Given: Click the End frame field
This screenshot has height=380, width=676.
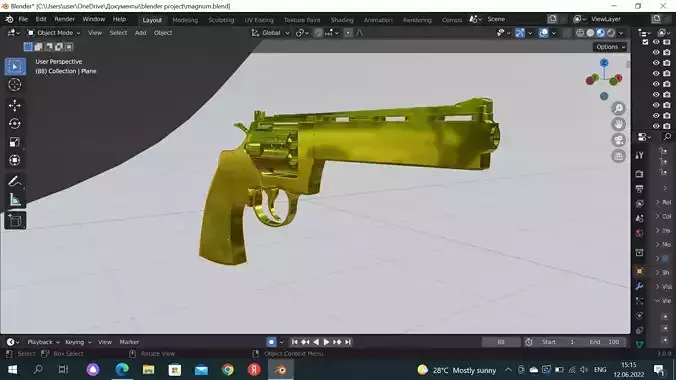Looking at the screenshot, I should click(x=605, y=342).
